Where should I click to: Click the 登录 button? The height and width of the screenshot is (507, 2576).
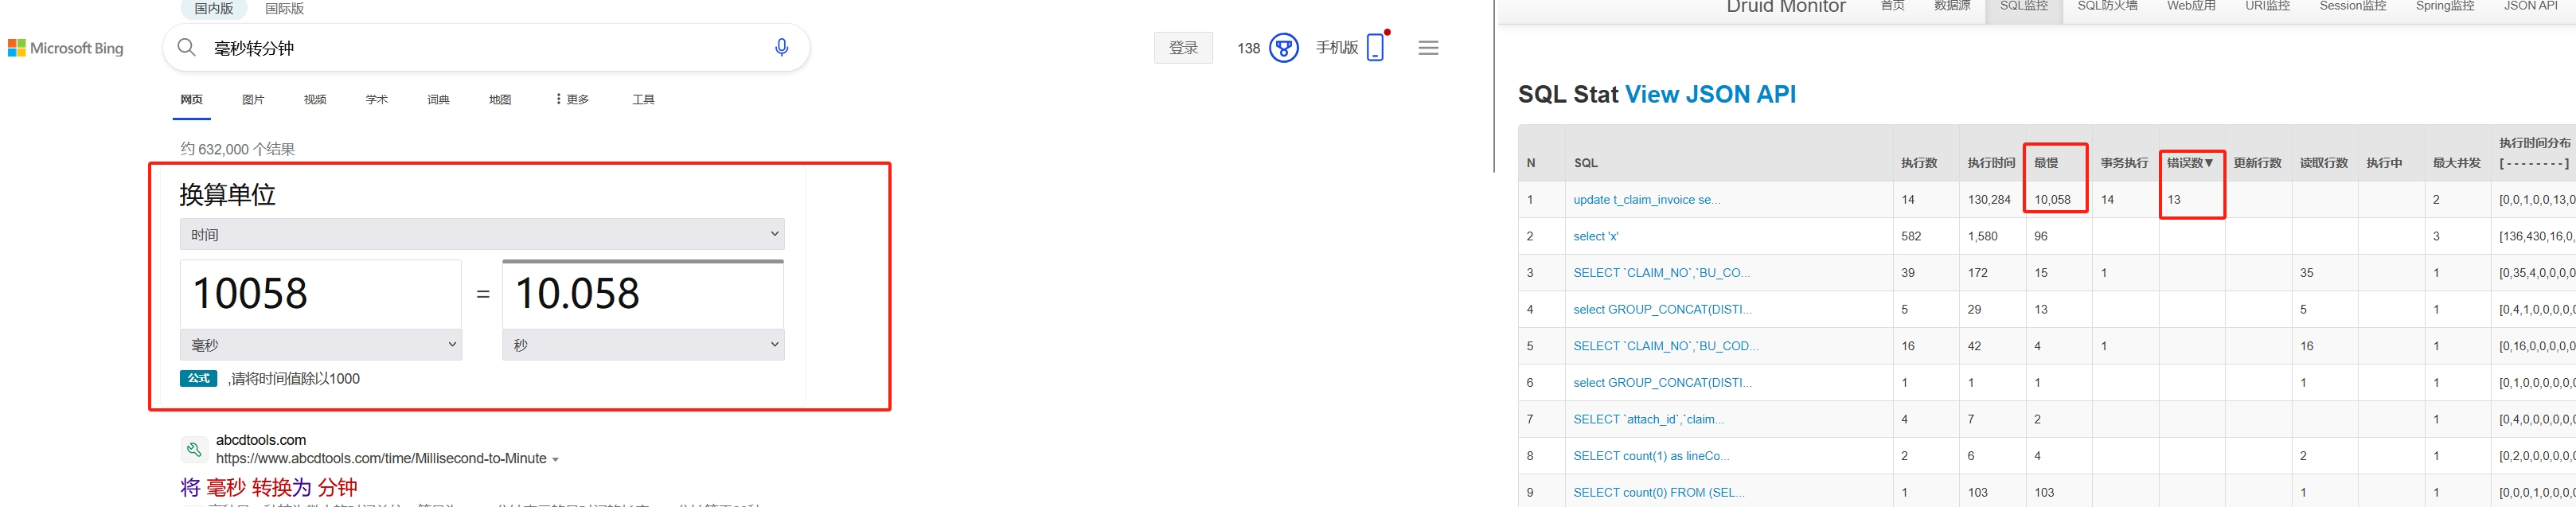[1183, 48]
